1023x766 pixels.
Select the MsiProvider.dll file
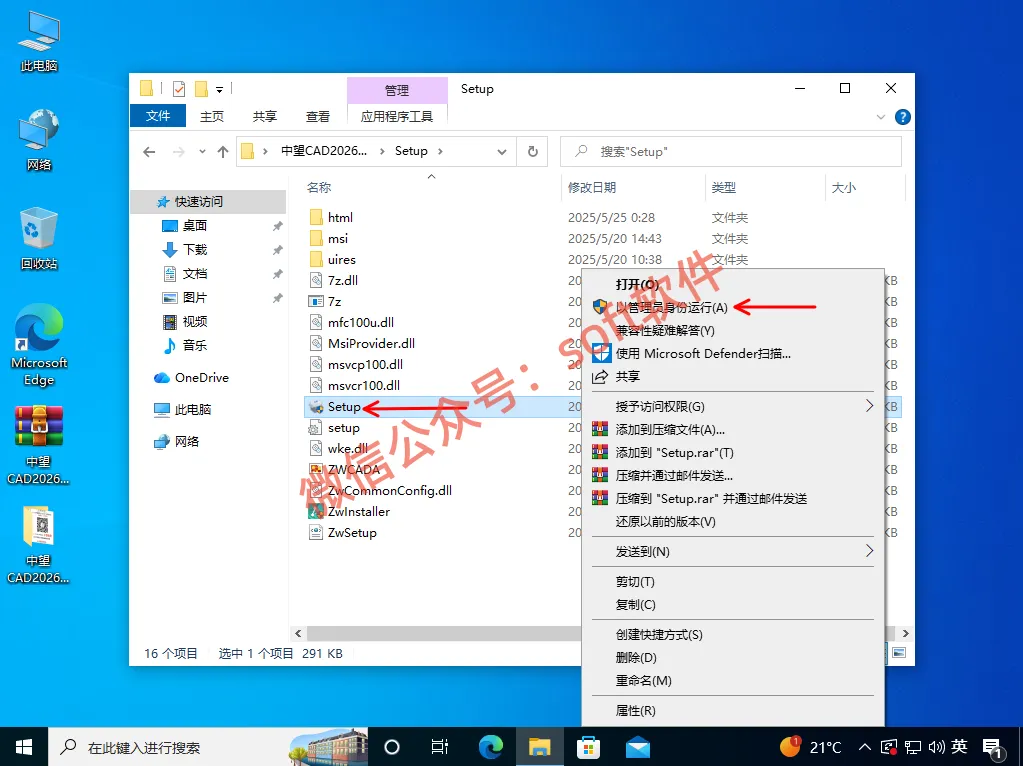point(371,343)
